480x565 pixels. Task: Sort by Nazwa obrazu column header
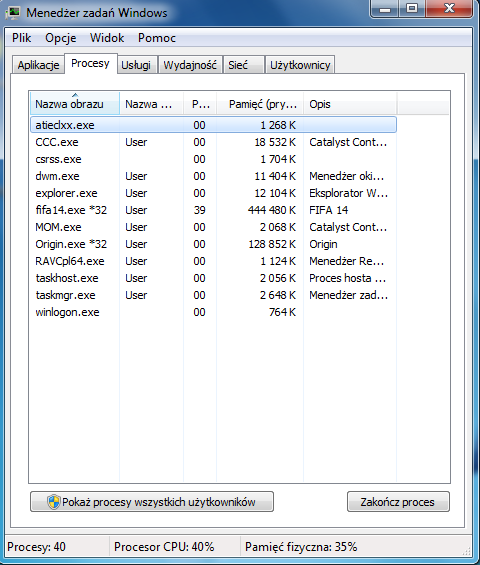pyautogui.click(x=75, y=104)
